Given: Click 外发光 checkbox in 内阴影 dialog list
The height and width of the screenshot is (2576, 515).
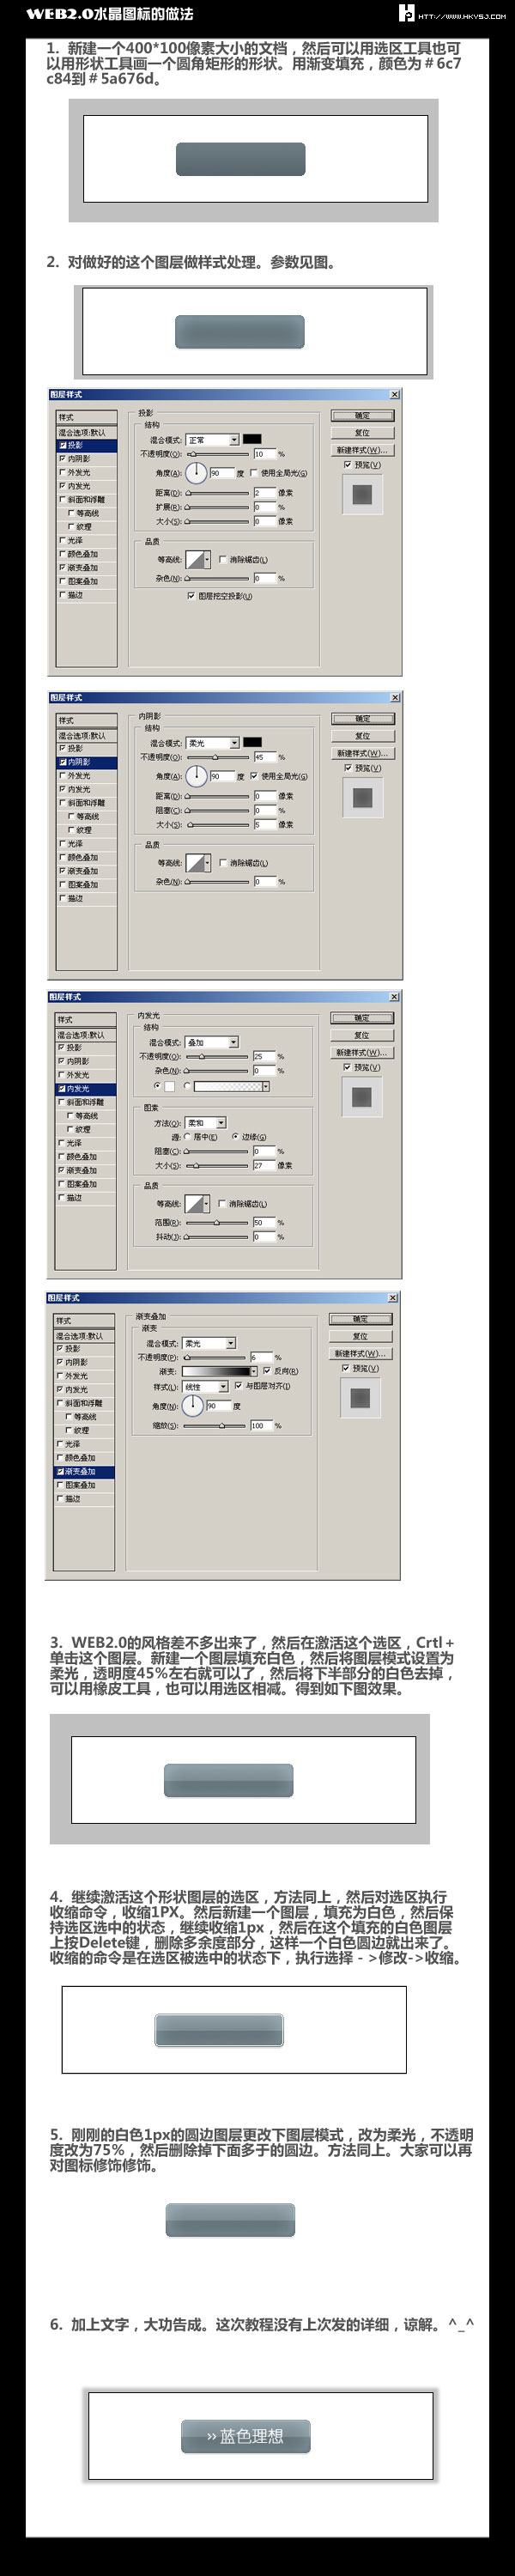Looking at the screenshot, I should click(x=62, y=775).
